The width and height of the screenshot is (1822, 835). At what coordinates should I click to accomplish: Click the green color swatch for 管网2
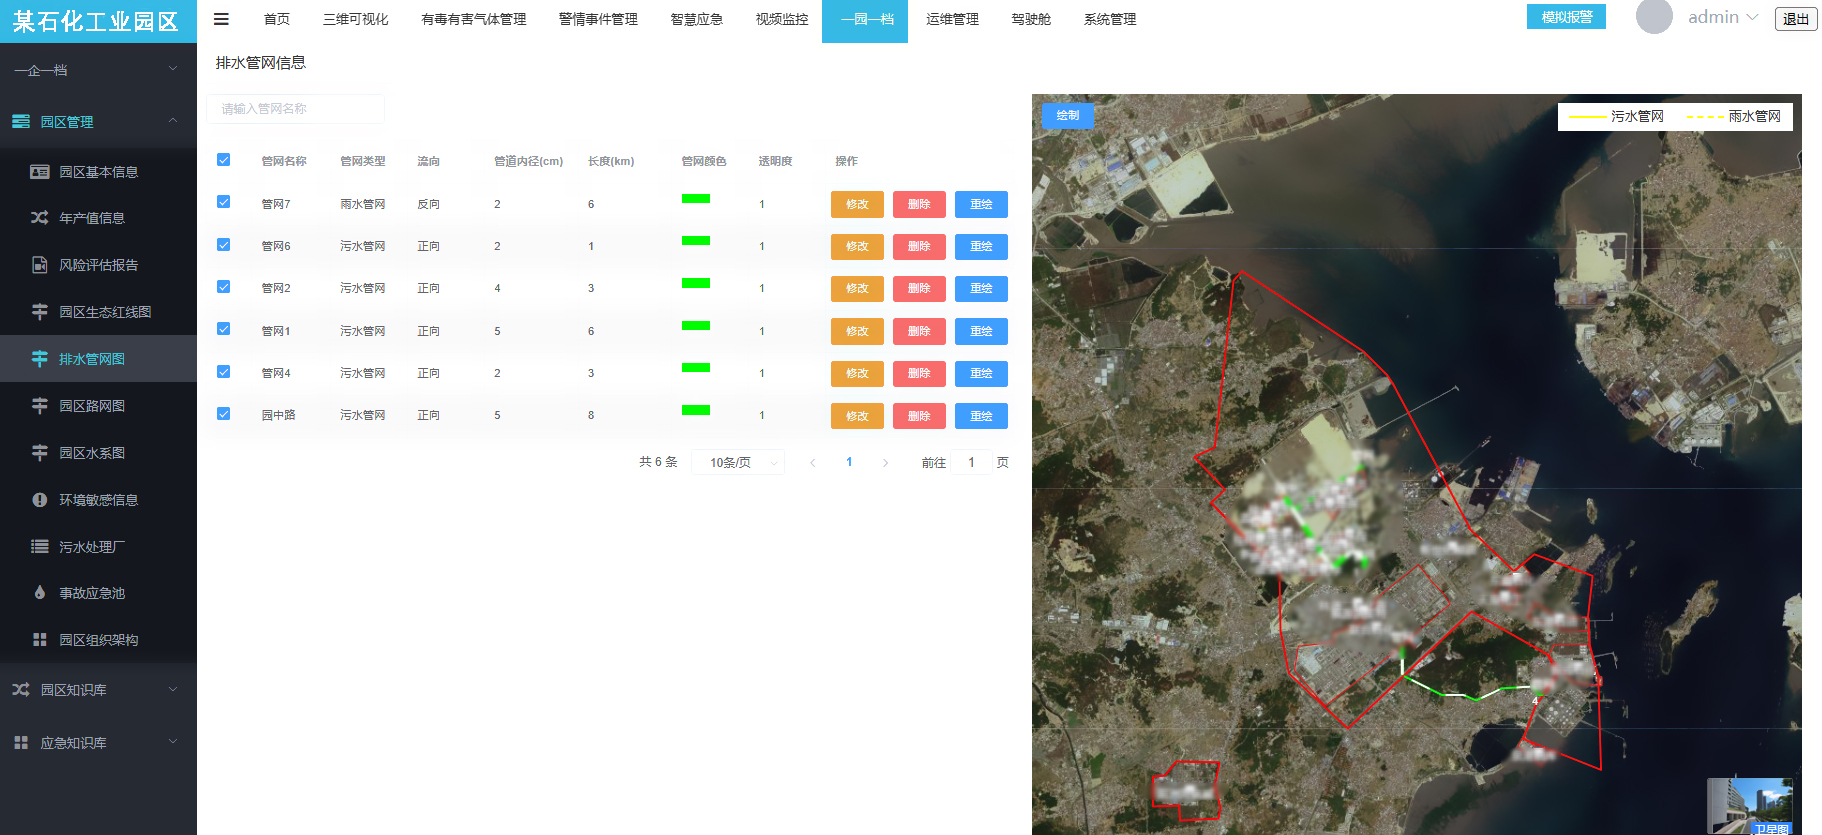click(696, 283)
